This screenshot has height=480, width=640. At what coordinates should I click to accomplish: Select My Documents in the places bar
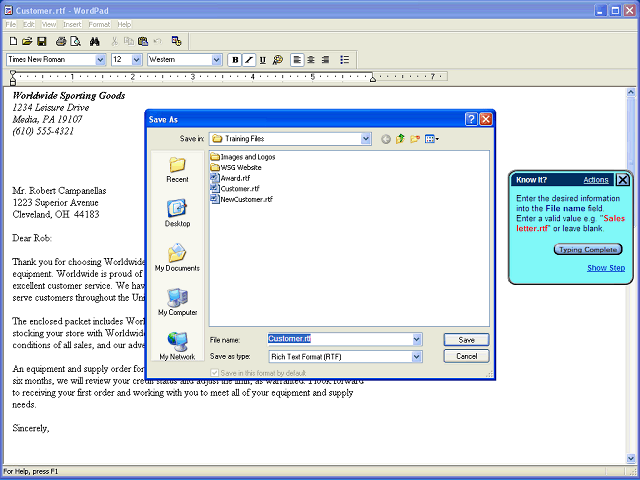[178, 257]
